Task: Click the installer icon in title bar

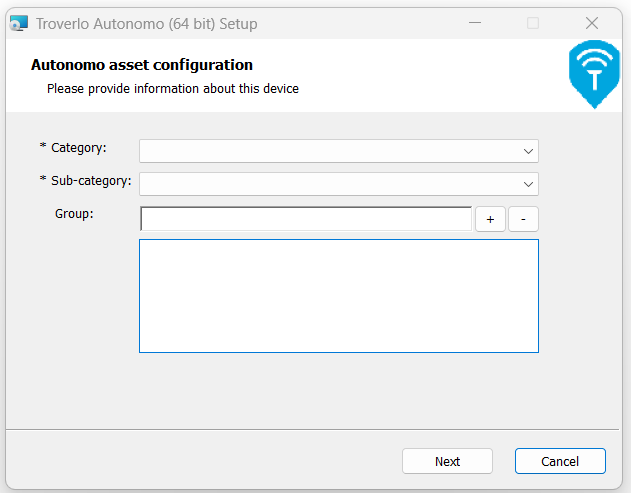Action: (x=19, y=23)
